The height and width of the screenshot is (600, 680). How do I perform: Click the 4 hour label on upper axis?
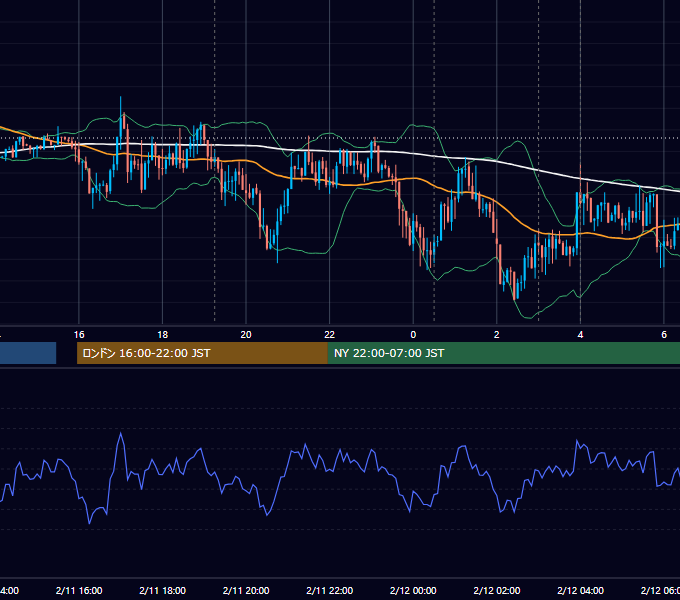coord(580,335)
